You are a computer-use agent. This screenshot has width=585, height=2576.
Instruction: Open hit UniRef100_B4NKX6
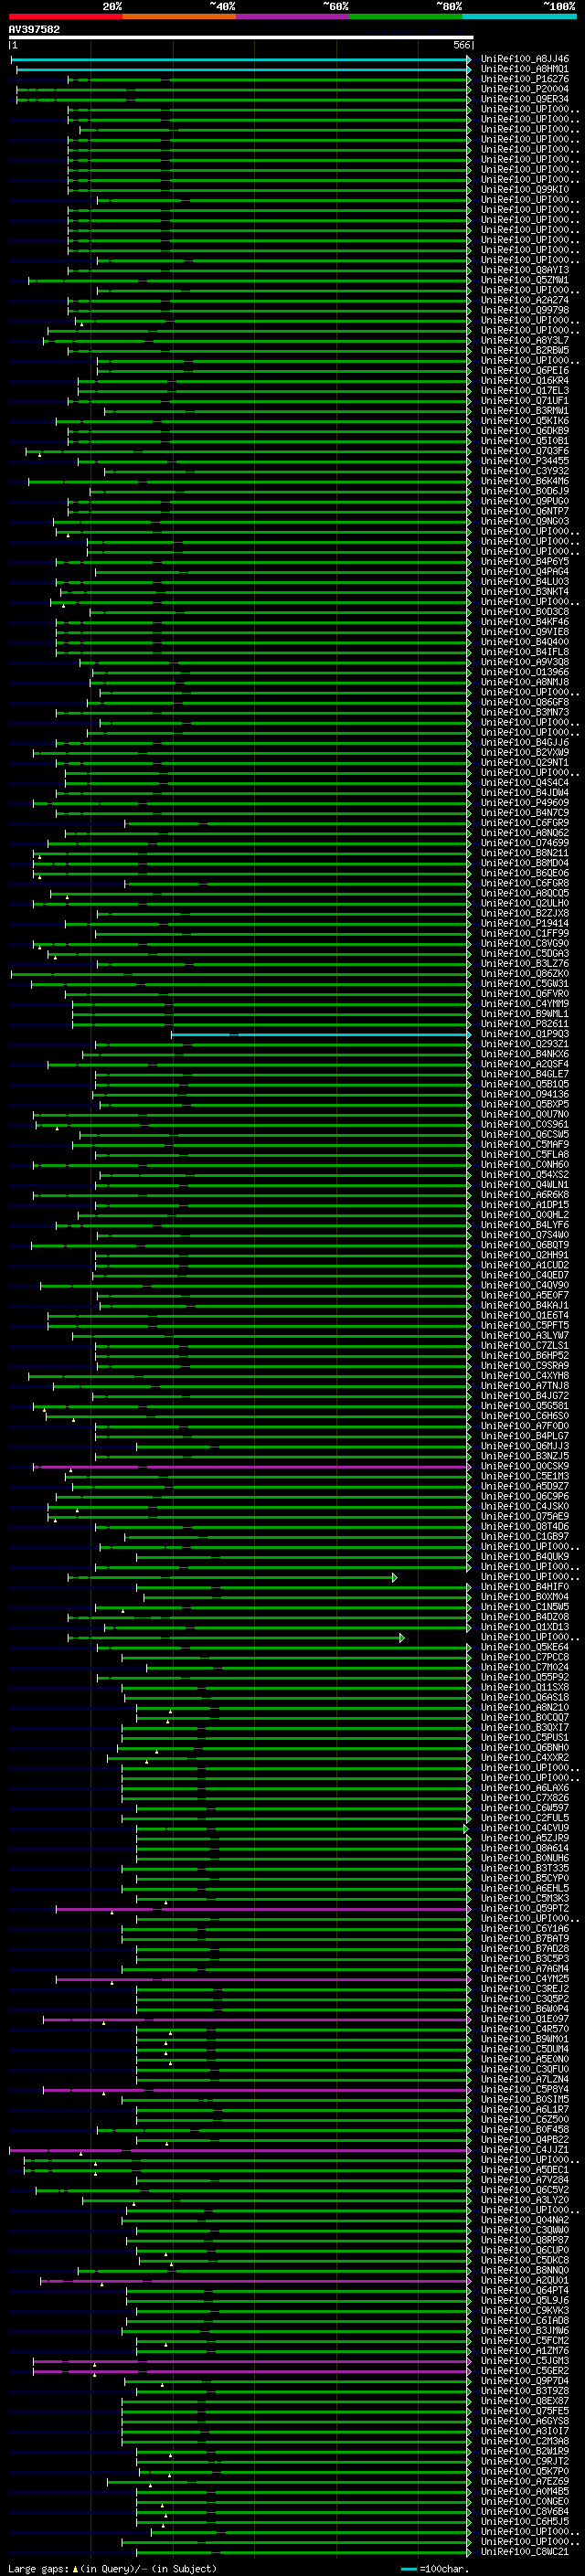(x=524, y=1054)
